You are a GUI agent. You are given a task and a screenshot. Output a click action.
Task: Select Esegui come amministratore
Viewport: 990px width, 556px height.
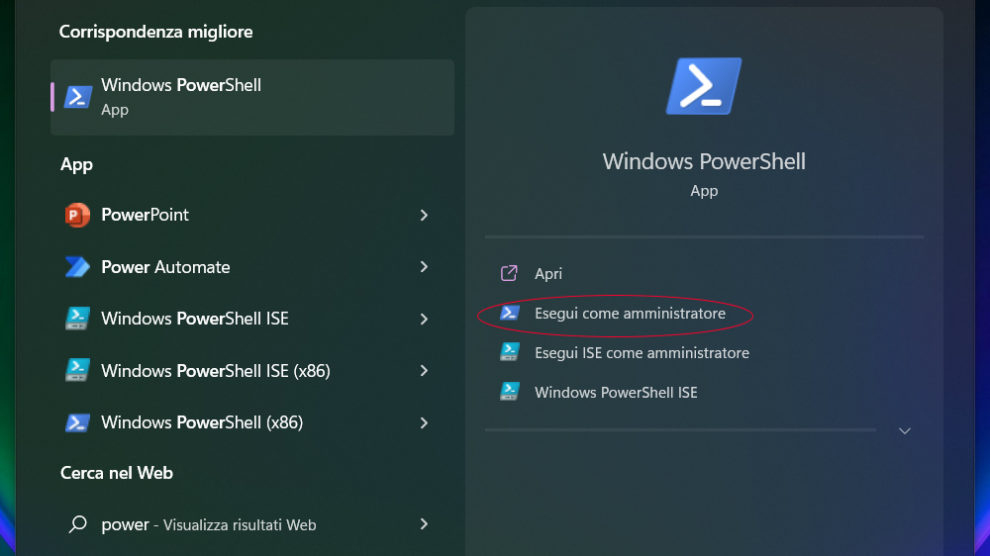click(x=630, y=314)
